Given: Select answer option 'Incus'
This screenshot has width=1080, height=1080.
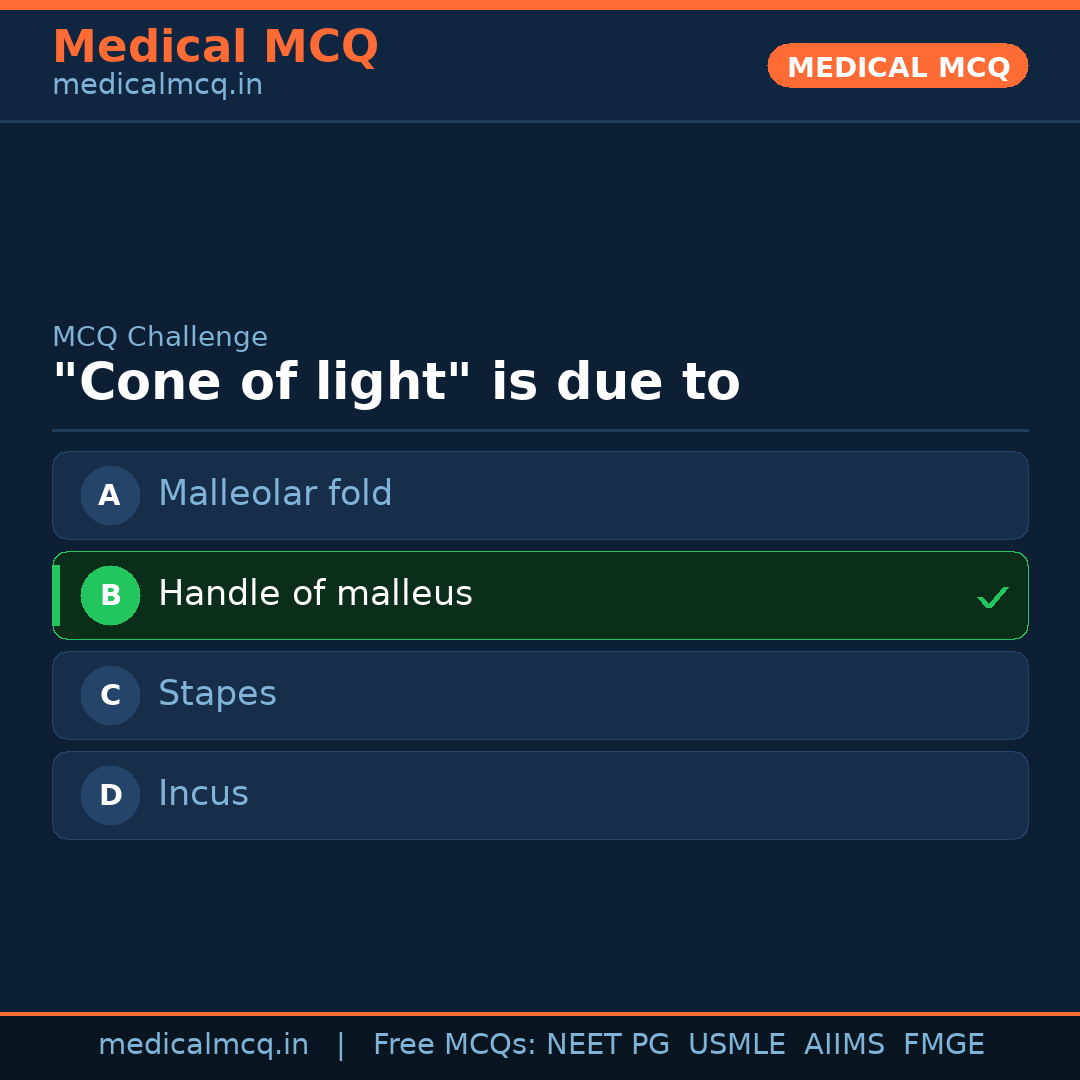Looking at the screenshot, I should pos(540,795).
